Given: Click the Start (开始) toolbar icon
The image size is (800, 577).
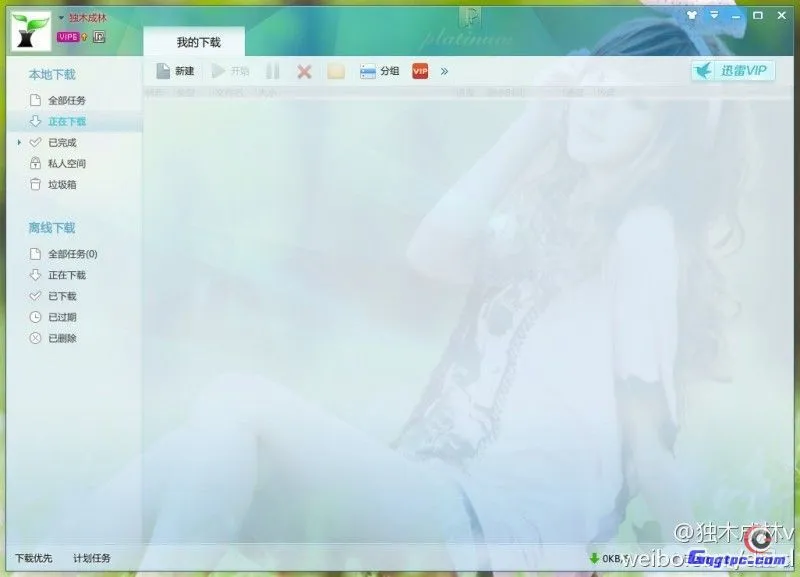Looking at the screenshot, I should pos(231,71).
